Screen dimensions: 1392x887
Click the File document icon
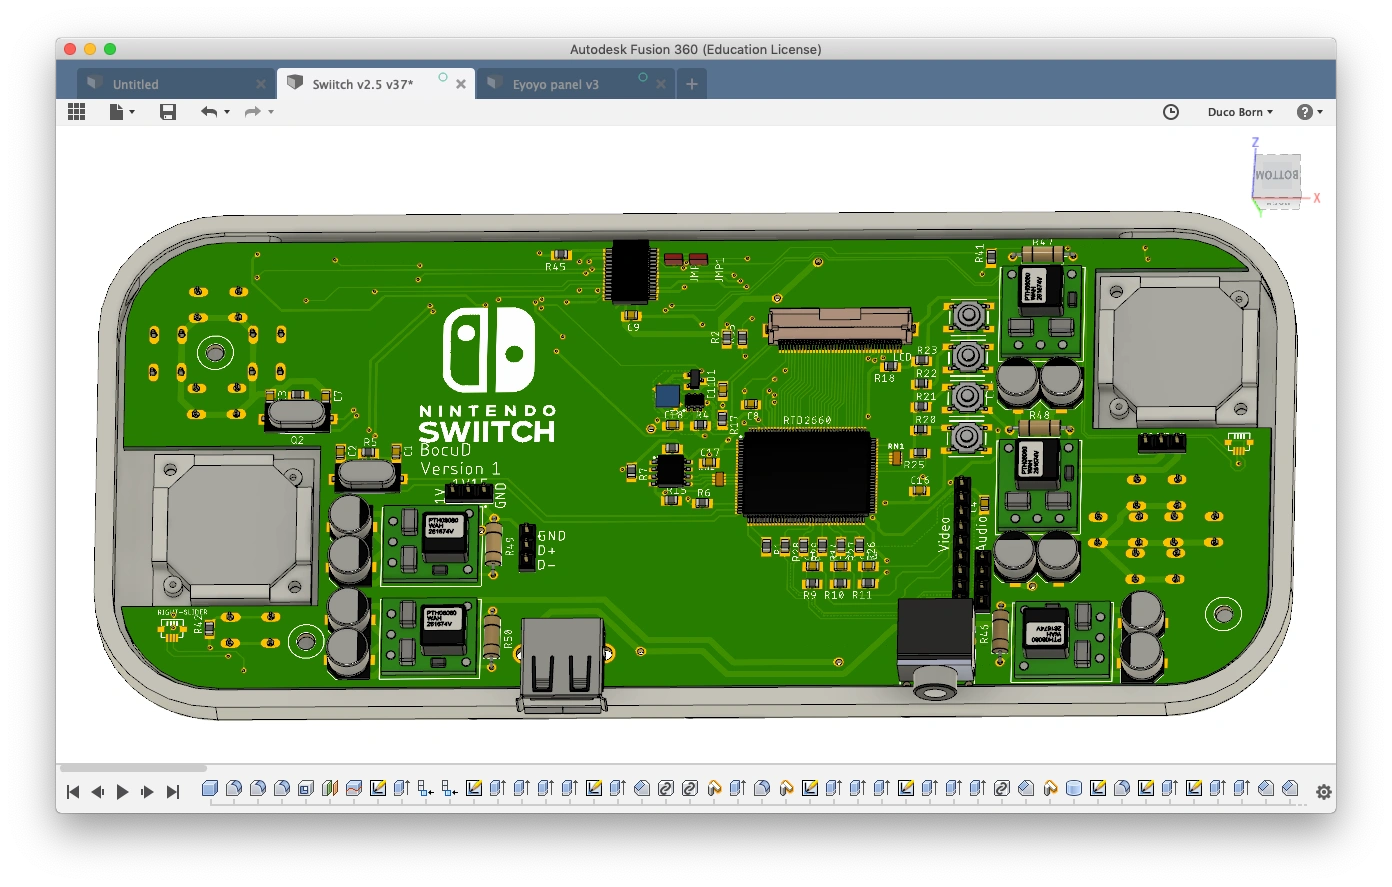(117, 112)
